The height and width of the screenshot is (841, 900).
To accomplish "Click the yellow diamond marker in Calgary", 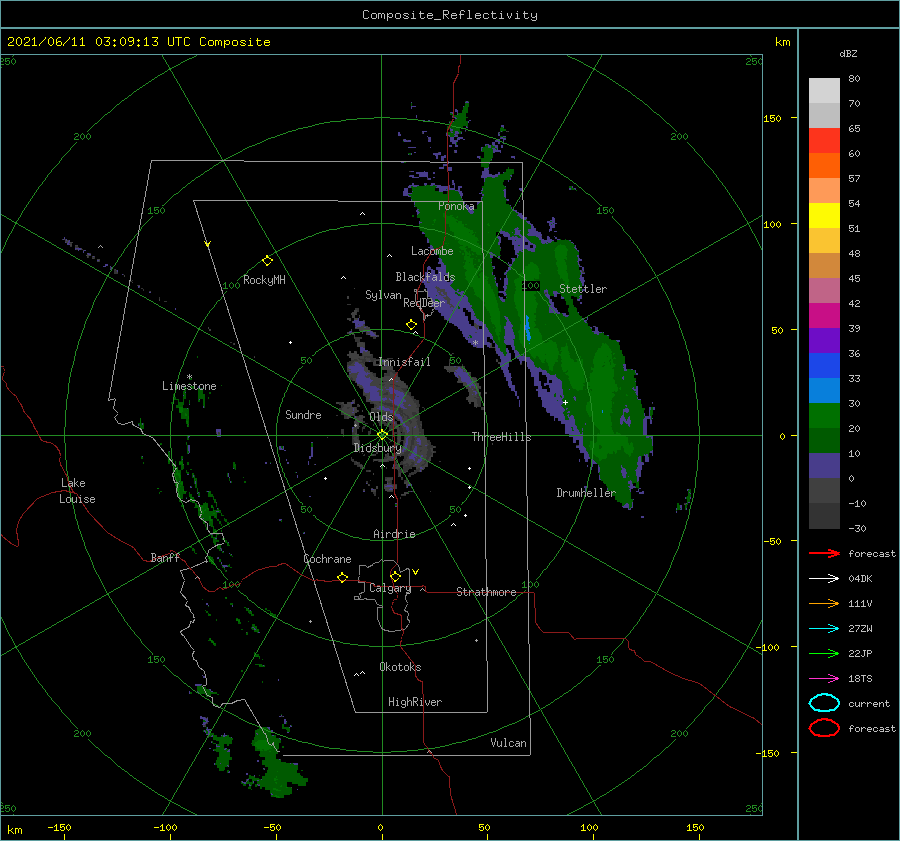I will [395, 576].
